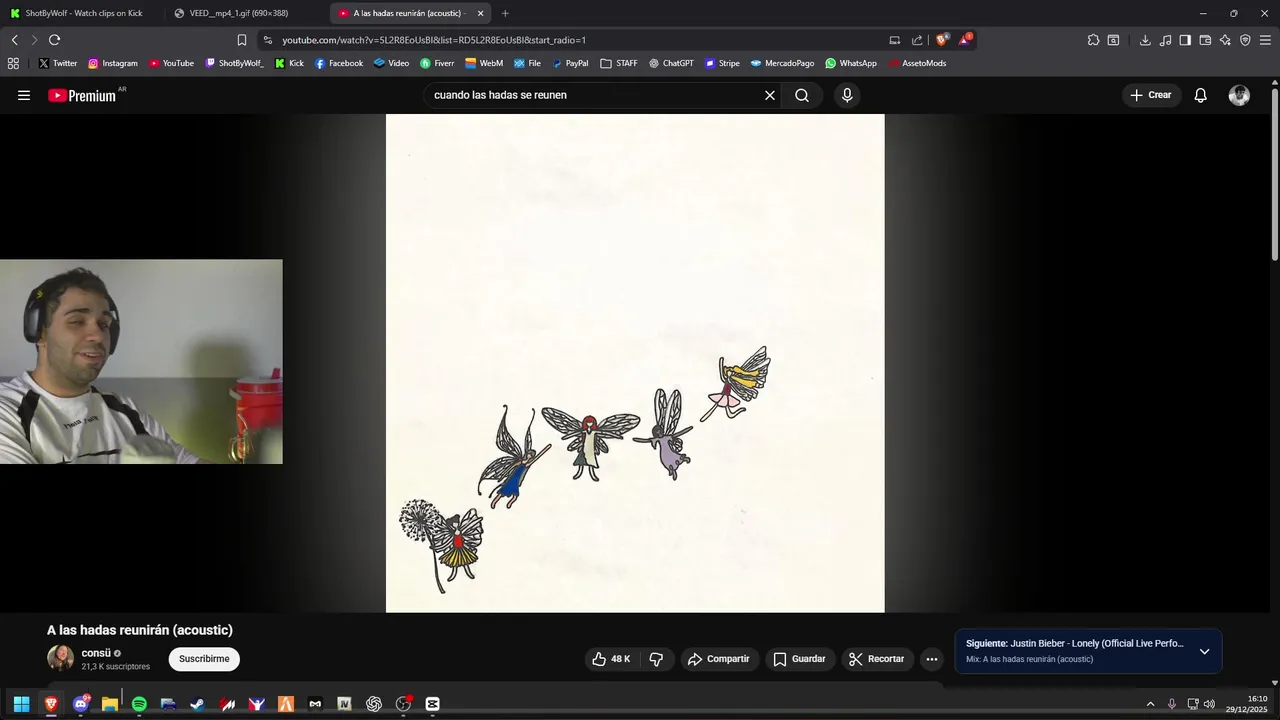Open the Brave Wallet icon
The image size is (1280, 720).
(1205, 40)
